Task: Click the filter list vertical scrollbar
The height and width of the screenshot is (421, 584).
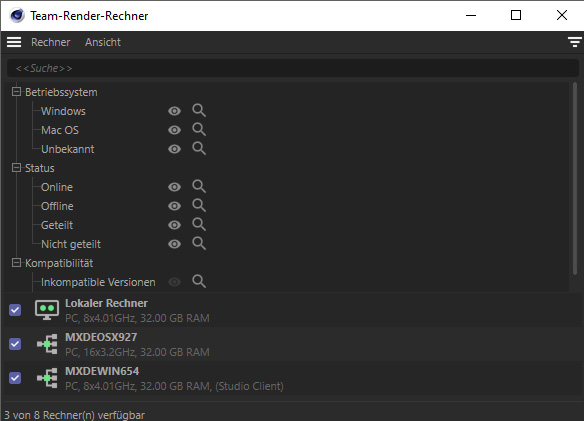Action: tap(575, 179)
